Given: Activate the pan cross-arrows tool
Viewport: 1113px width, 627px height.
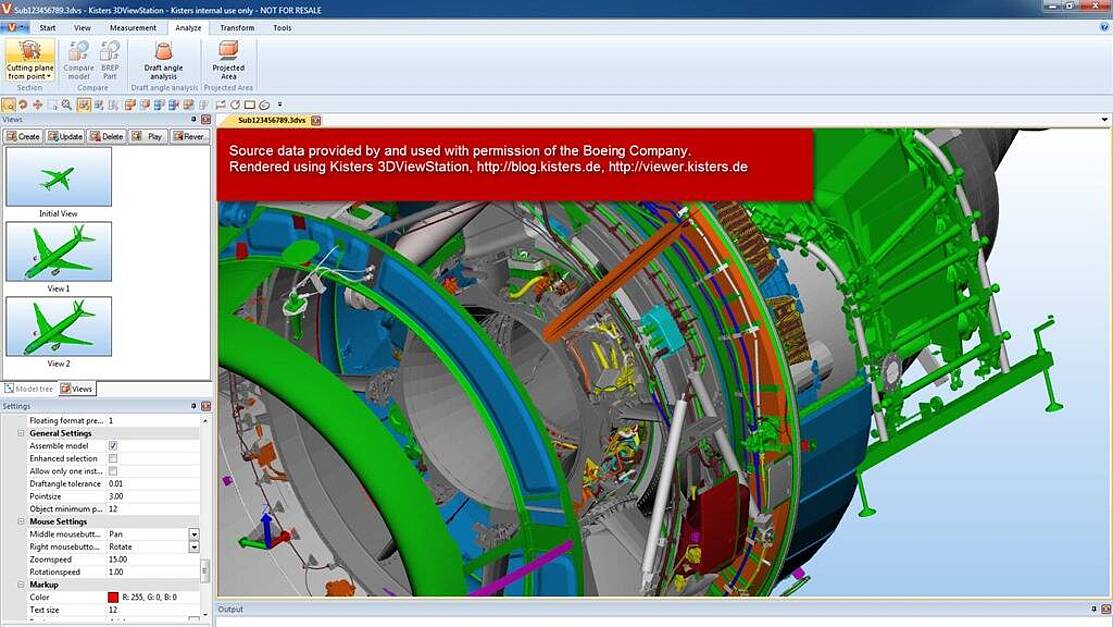Looking at the screenshot, I should [37, 105].
